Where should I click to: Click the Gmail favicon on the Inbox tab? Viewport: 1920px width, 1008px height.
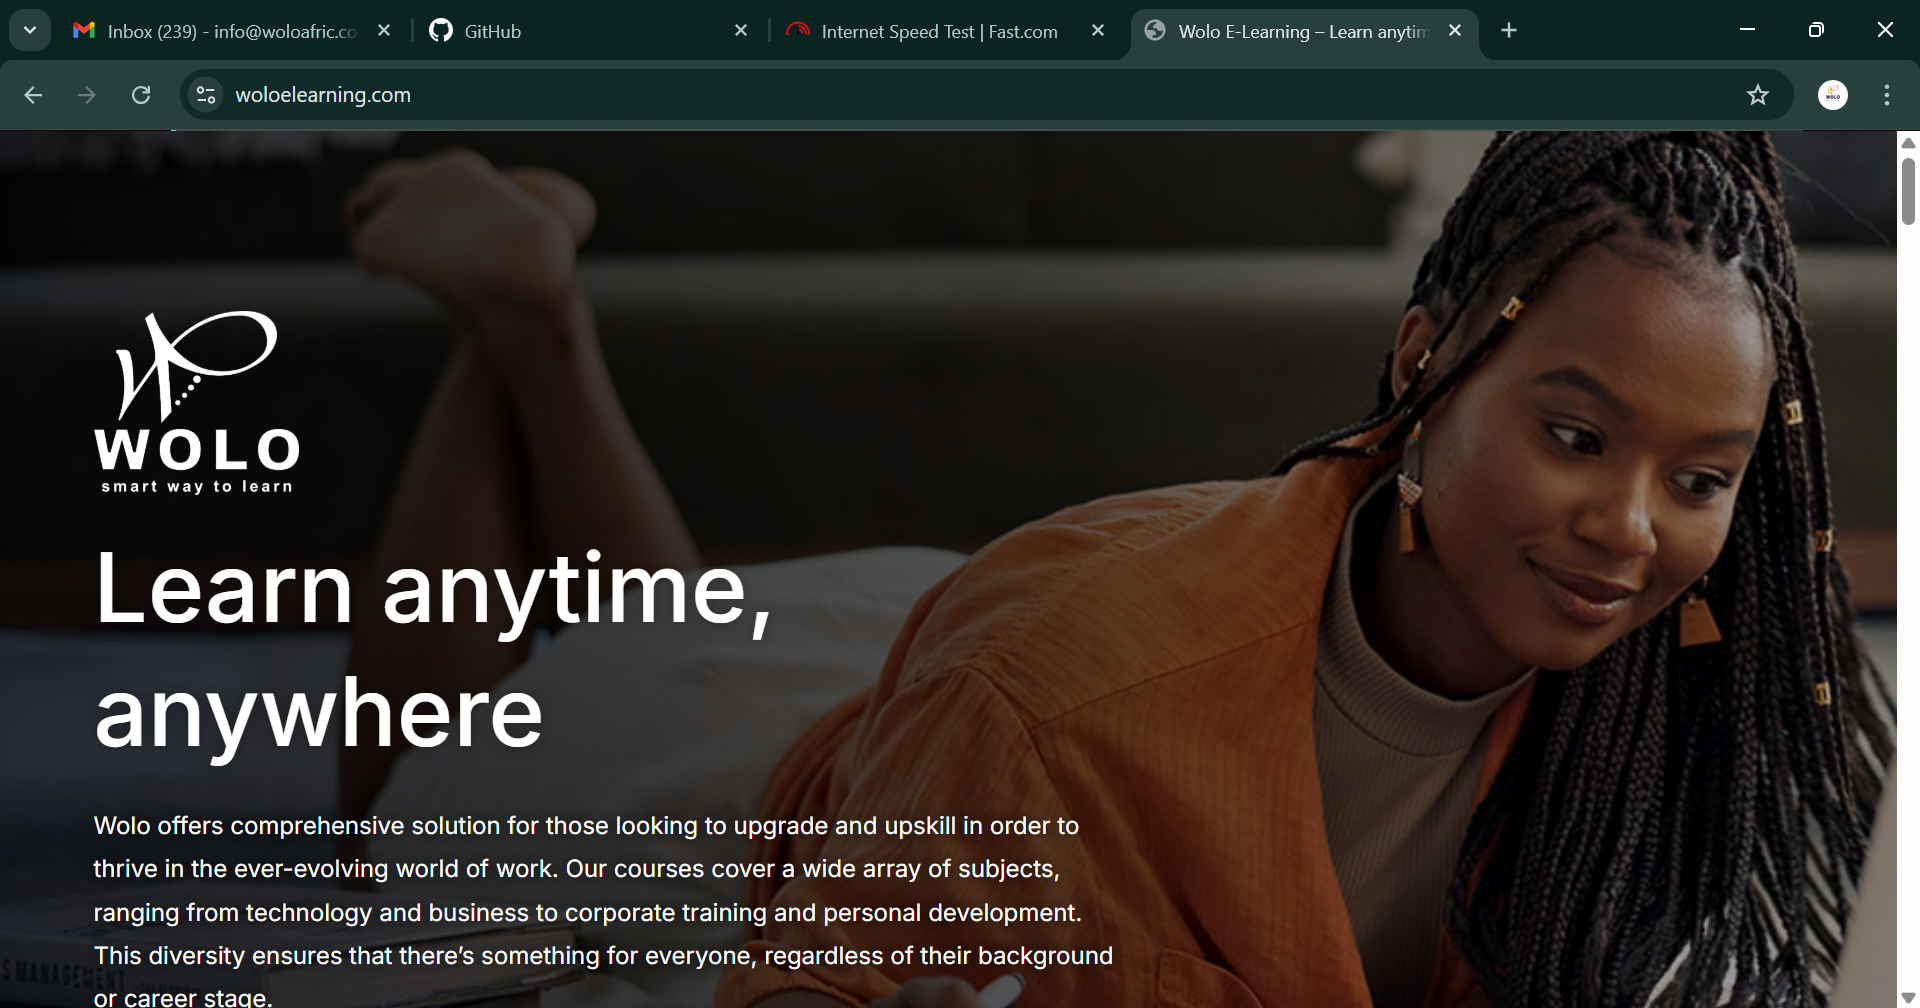(x=84, y=31)
